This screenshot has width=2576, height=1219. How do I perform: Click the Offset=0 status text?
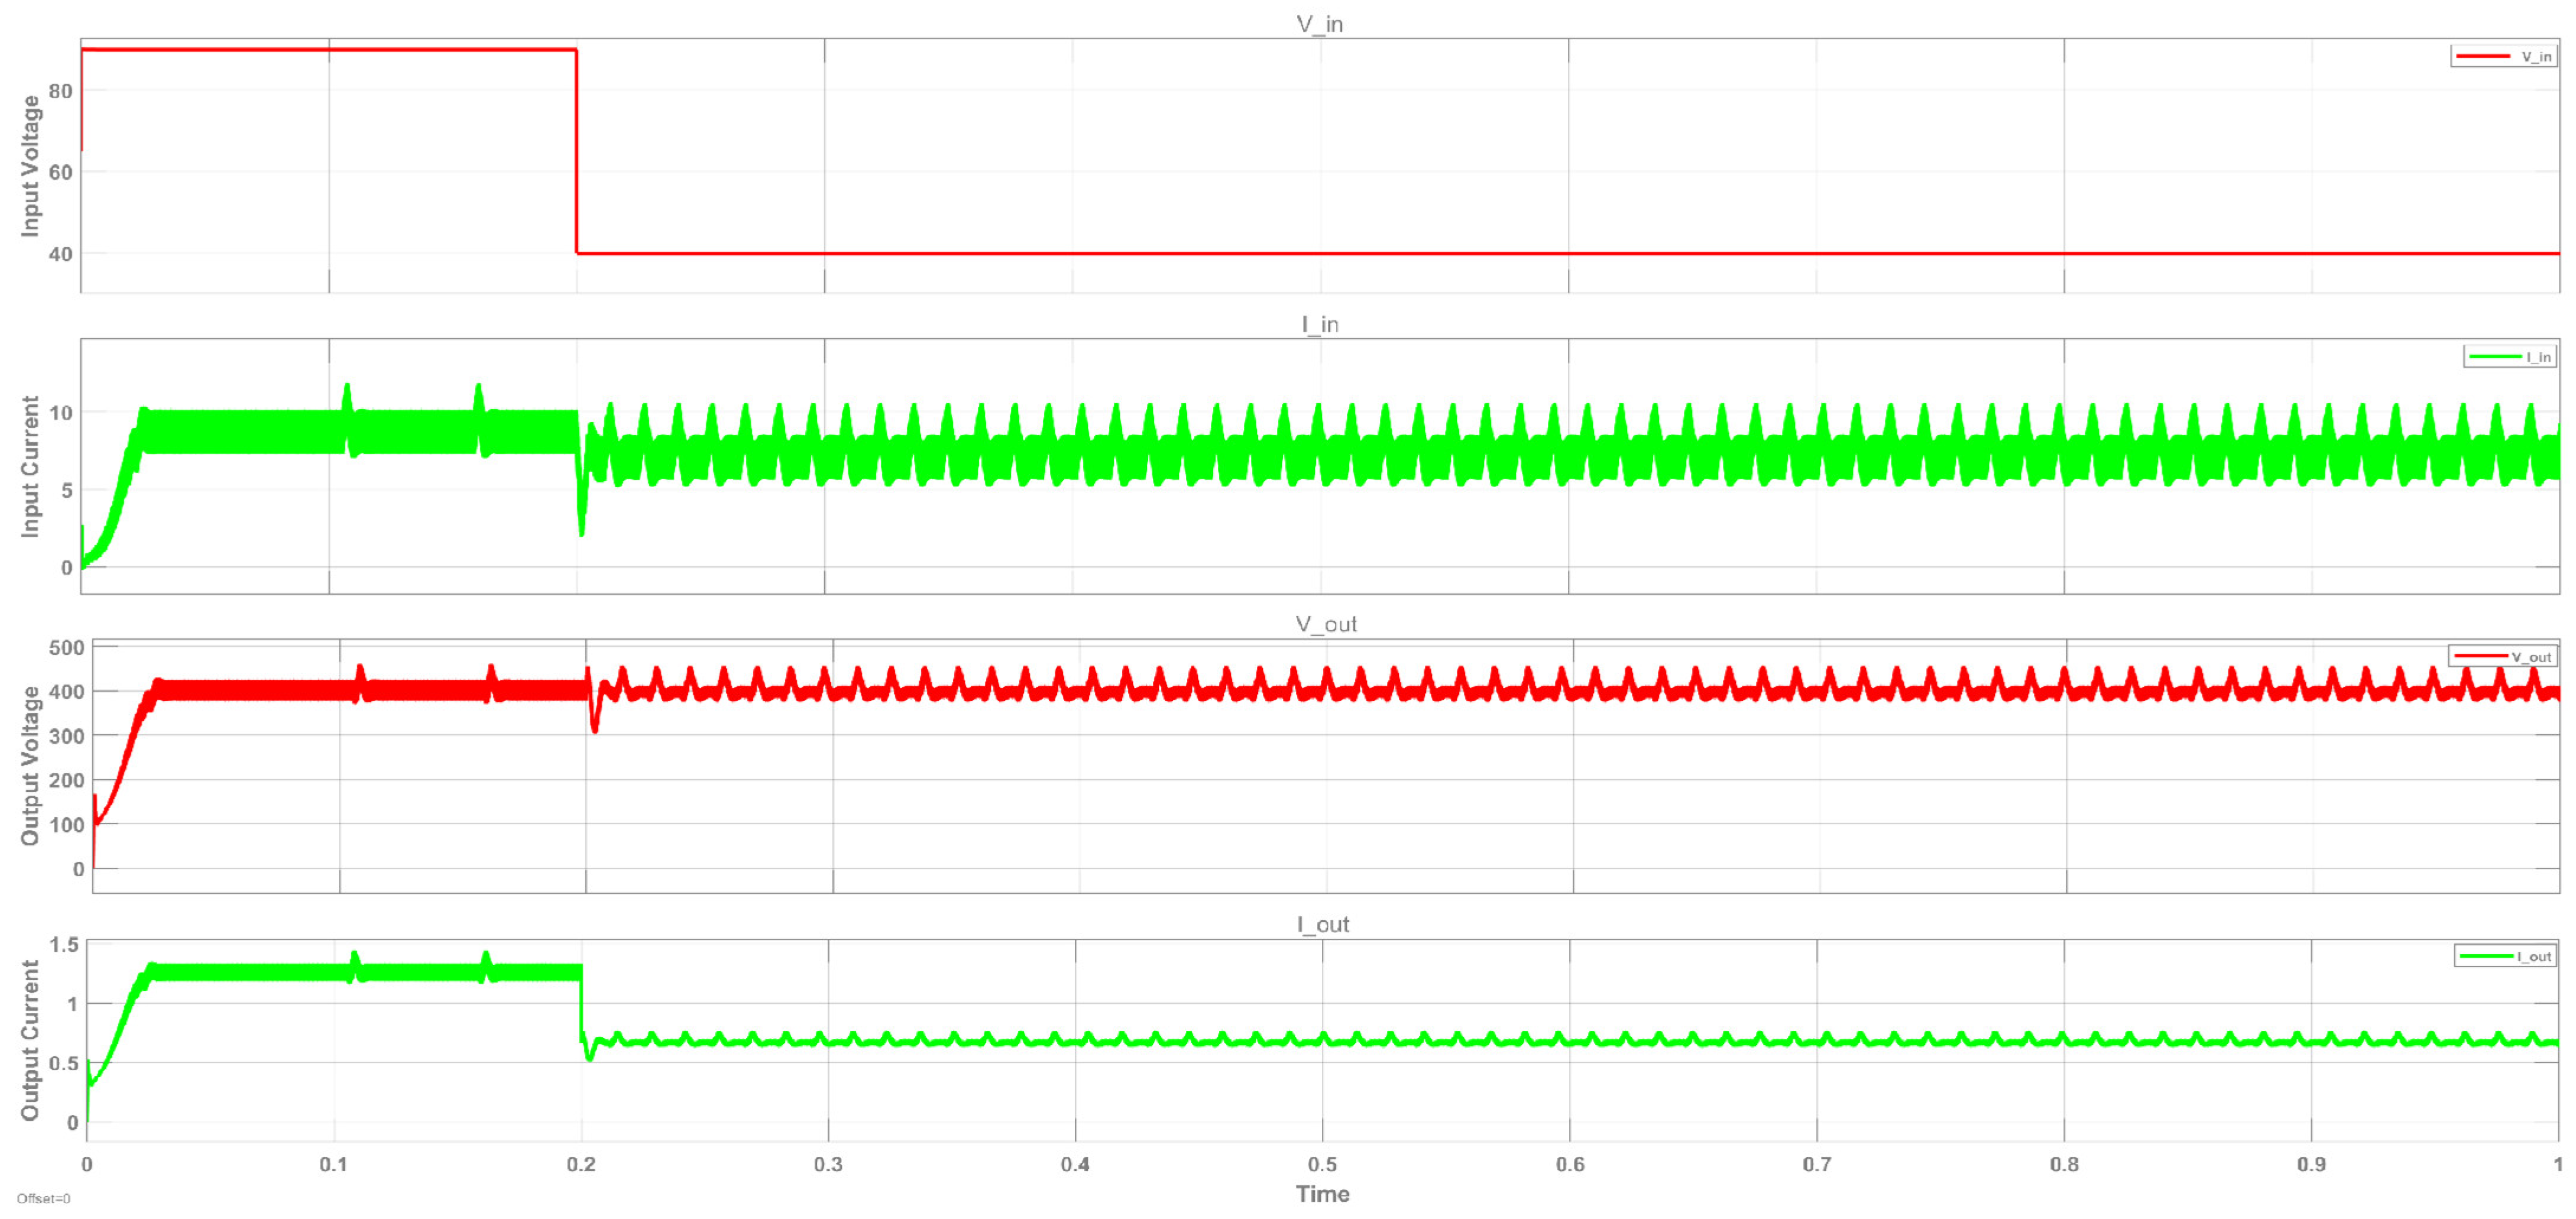[x=43, y=1199]
